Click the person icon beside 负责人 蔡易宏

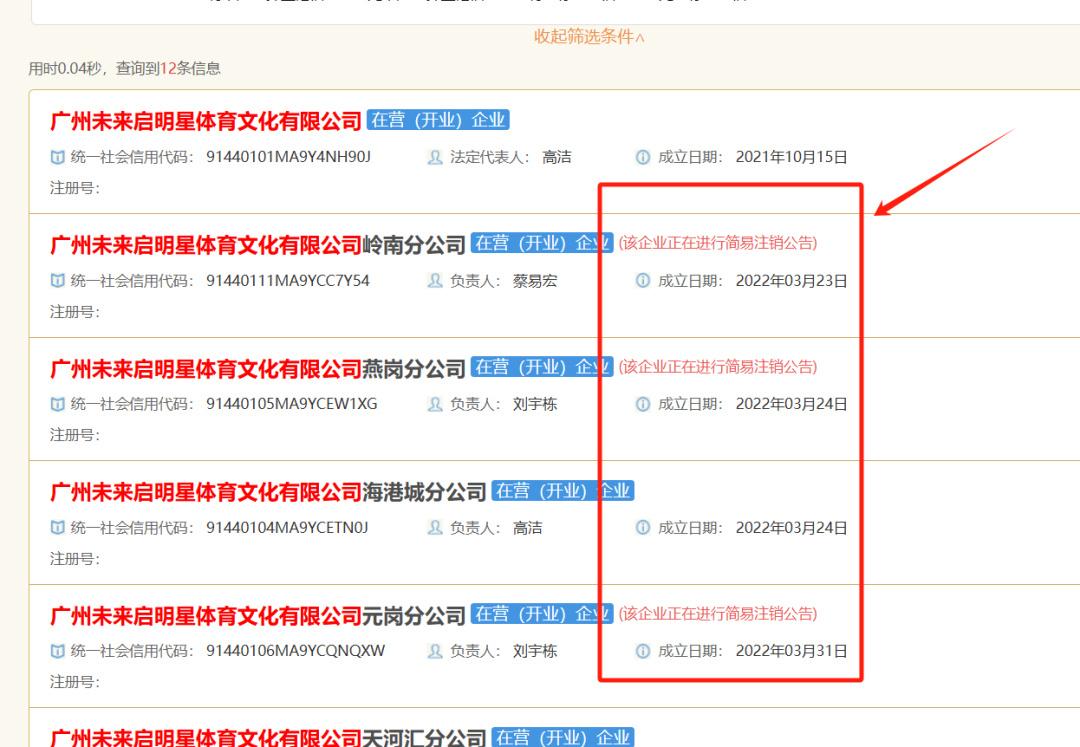435,281
